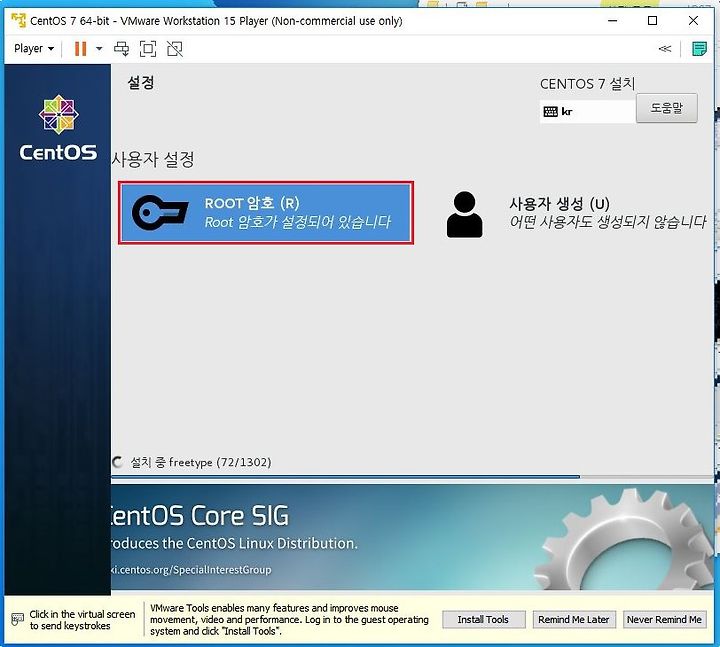Collapse toolbar with double chevron
Screen dimensions: 720x647
664,49
